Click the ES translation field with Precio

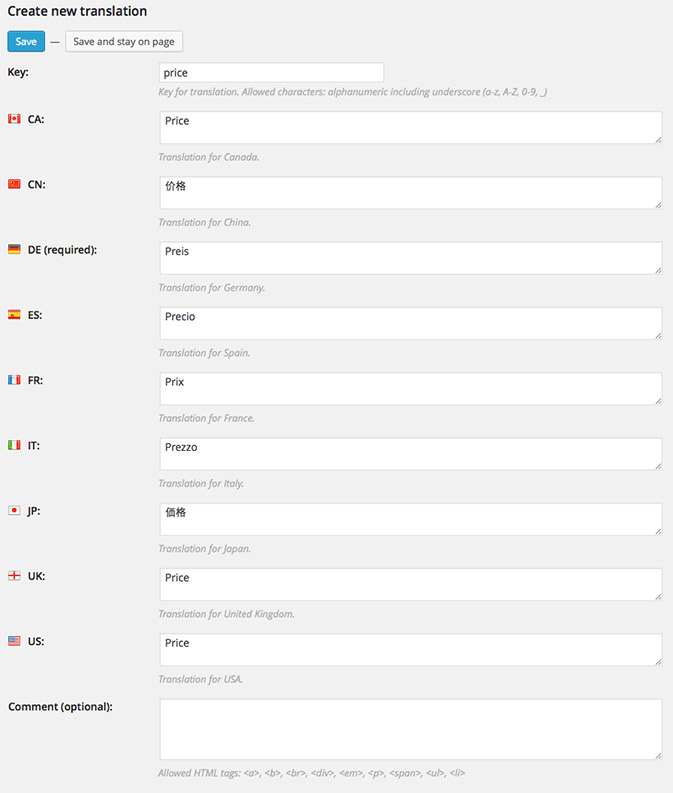coord(410,323)
